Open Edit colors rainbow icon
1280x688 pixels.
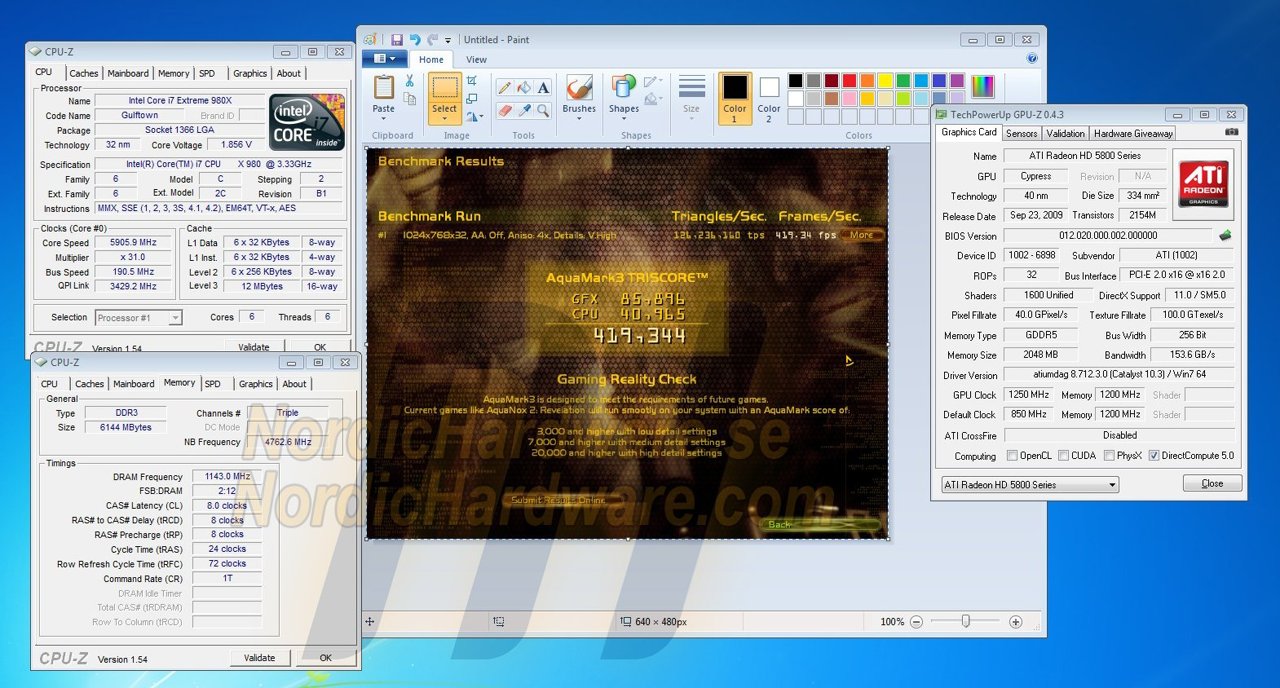pyautogui.click(x=983, y=86)
